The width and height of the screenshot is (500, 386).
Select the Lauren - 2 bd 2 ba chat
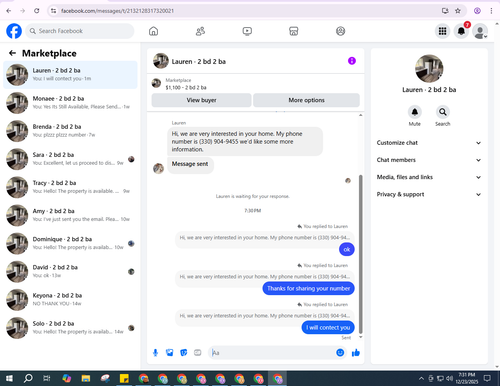point(70,75)
